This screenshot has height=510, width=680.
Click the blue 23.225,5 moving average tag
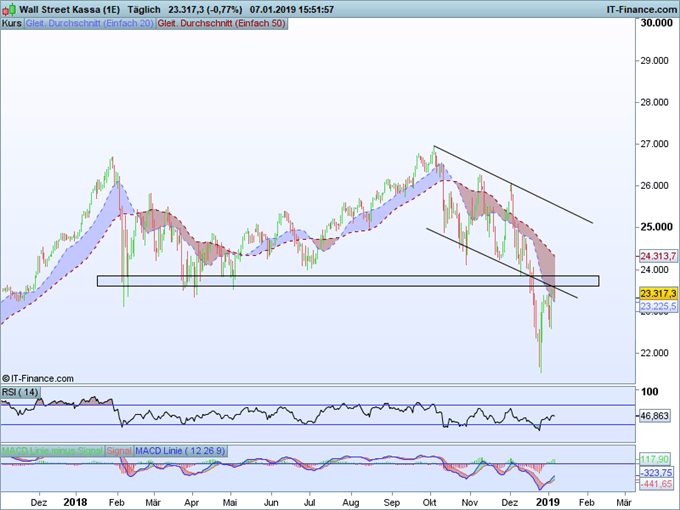click(658, 307)
